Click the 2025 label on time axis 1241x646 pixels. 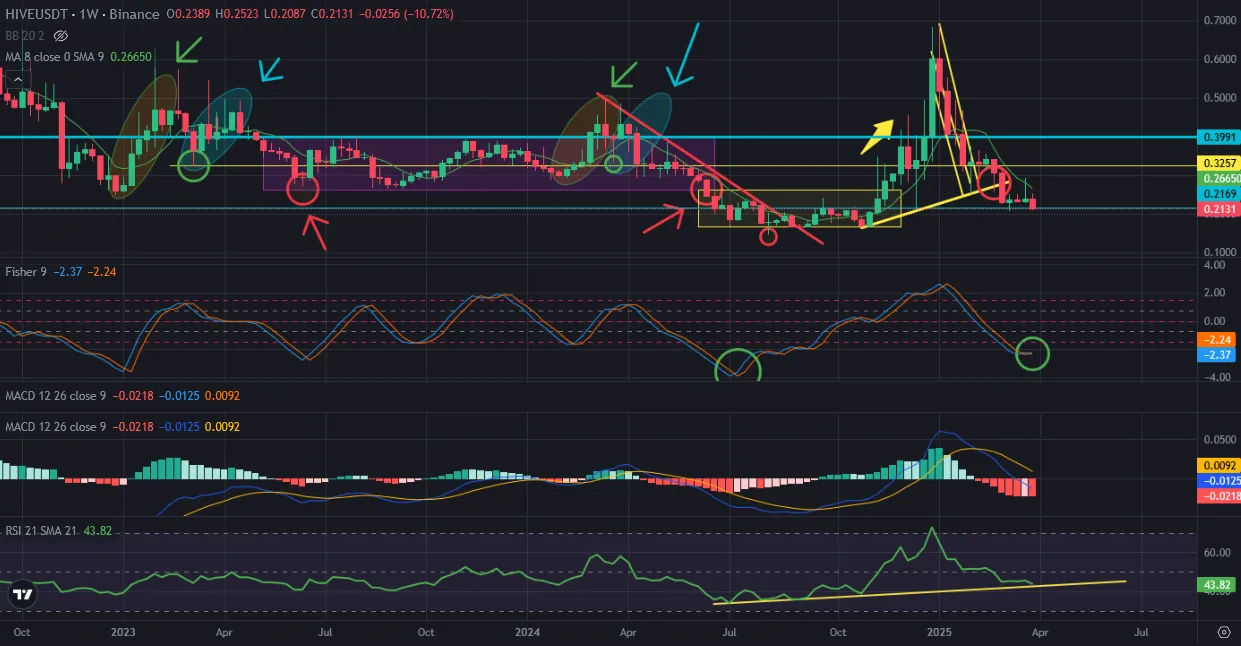[x=939, y=632]
